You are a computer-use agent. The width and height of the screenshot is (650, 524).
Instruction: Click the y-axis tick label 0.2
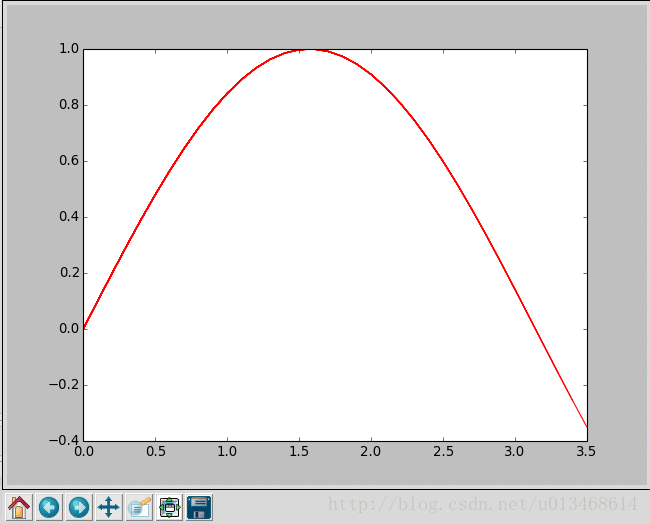pyautogui.click(x=66, y=273)
